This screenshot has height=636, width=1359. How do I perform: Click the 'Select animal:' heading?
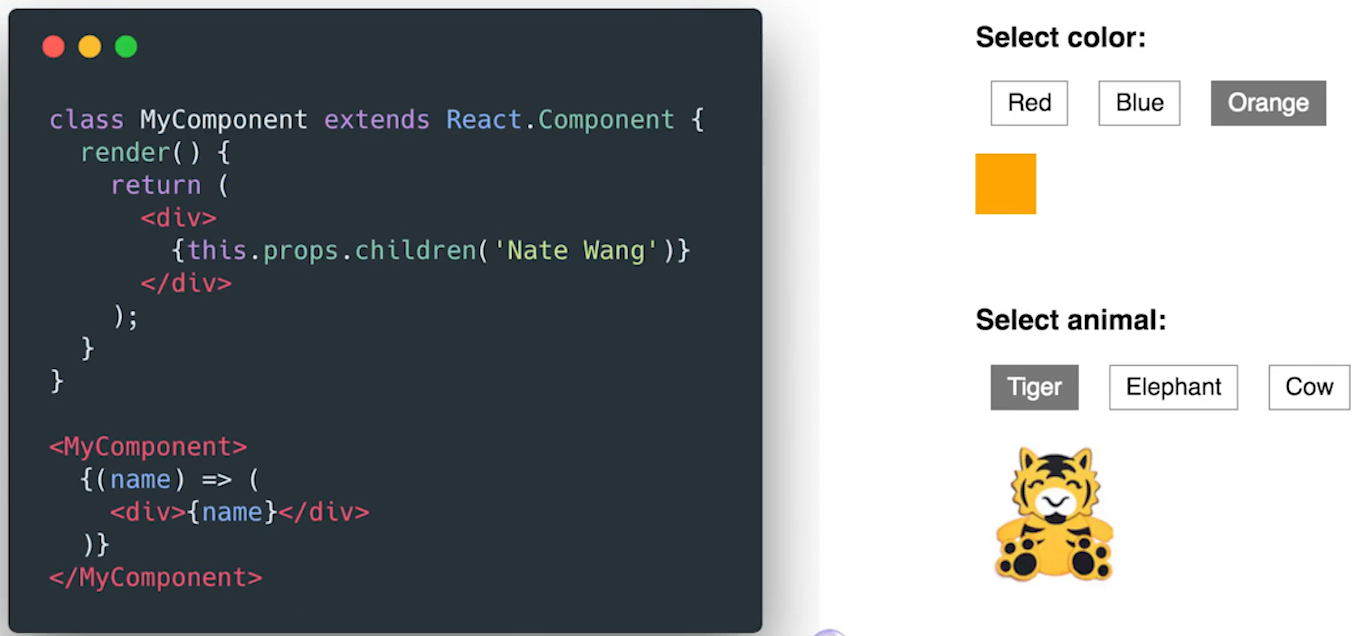1071,320
